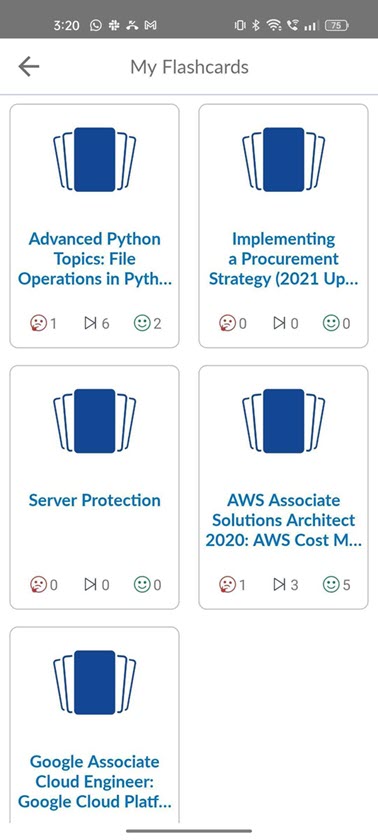Select the skip icon on Advanced Python card
This screenshot has width=378, height=840.
coord(91,323)
